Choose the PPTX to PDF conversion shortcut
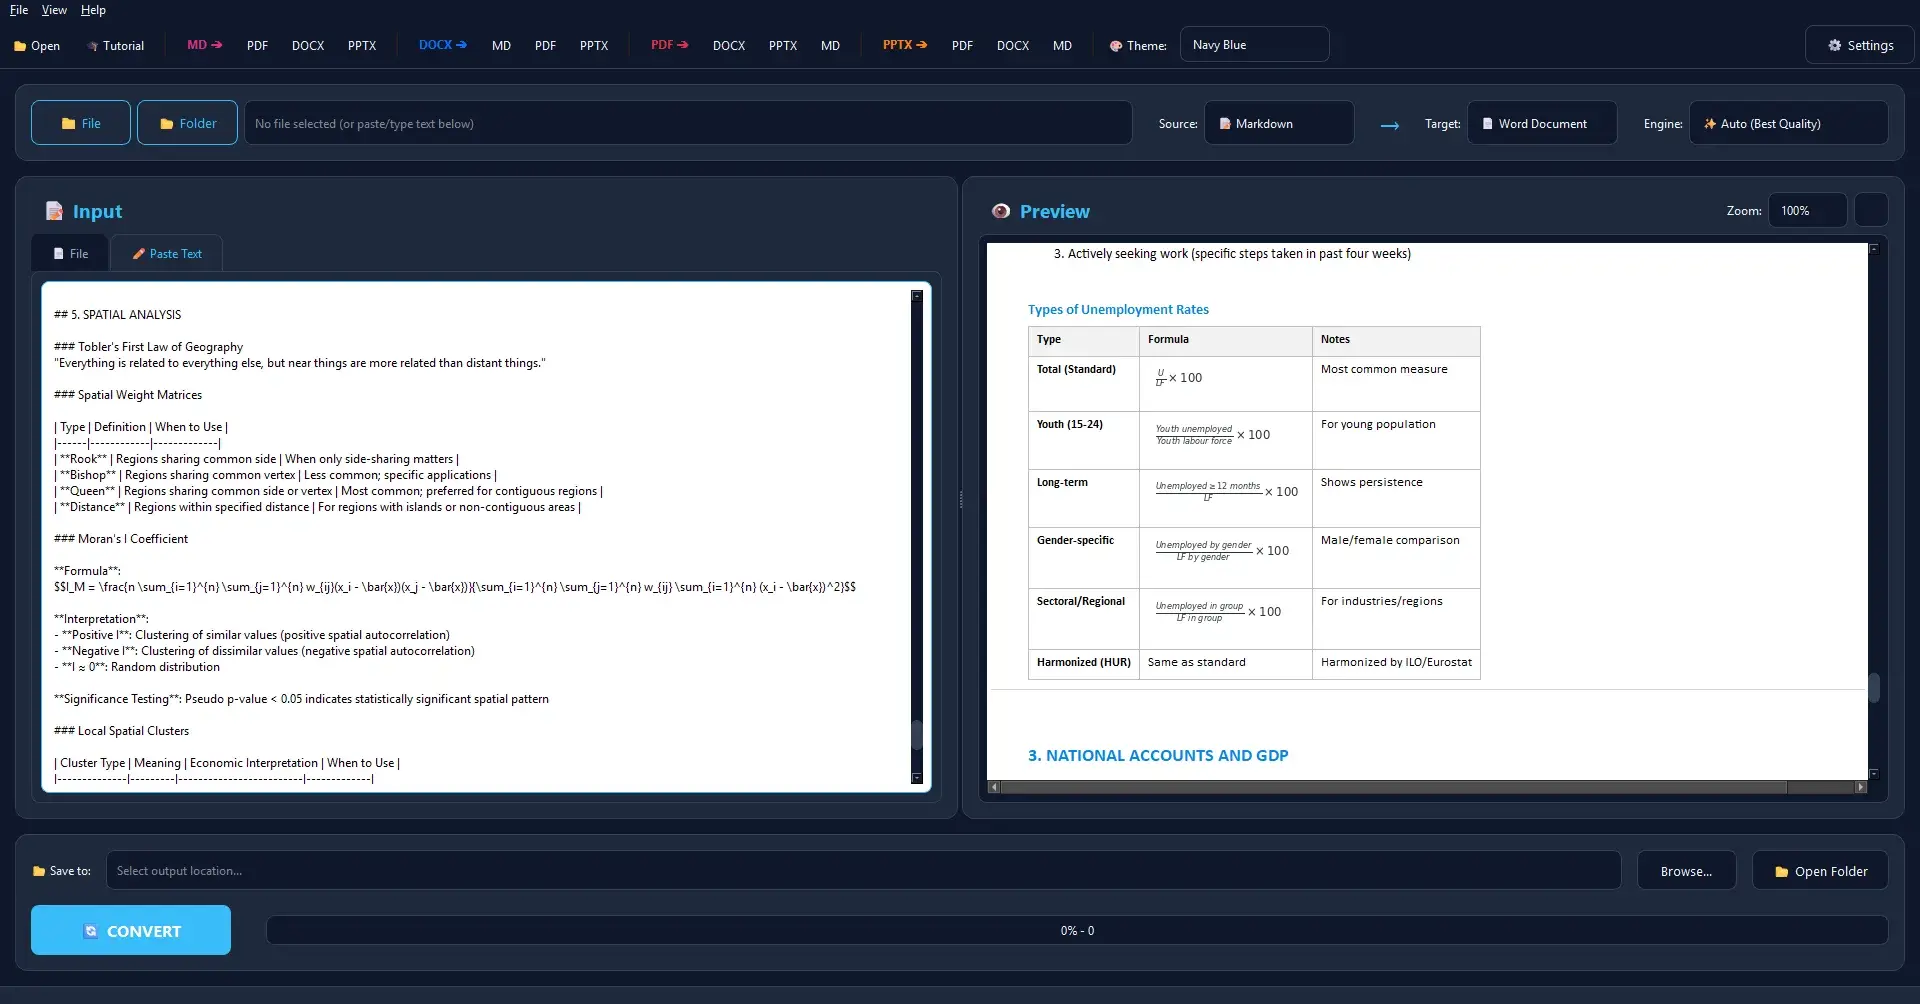Image resolution: width=1920 pixels, height=1004 pixels. click(x=962, y=45)
